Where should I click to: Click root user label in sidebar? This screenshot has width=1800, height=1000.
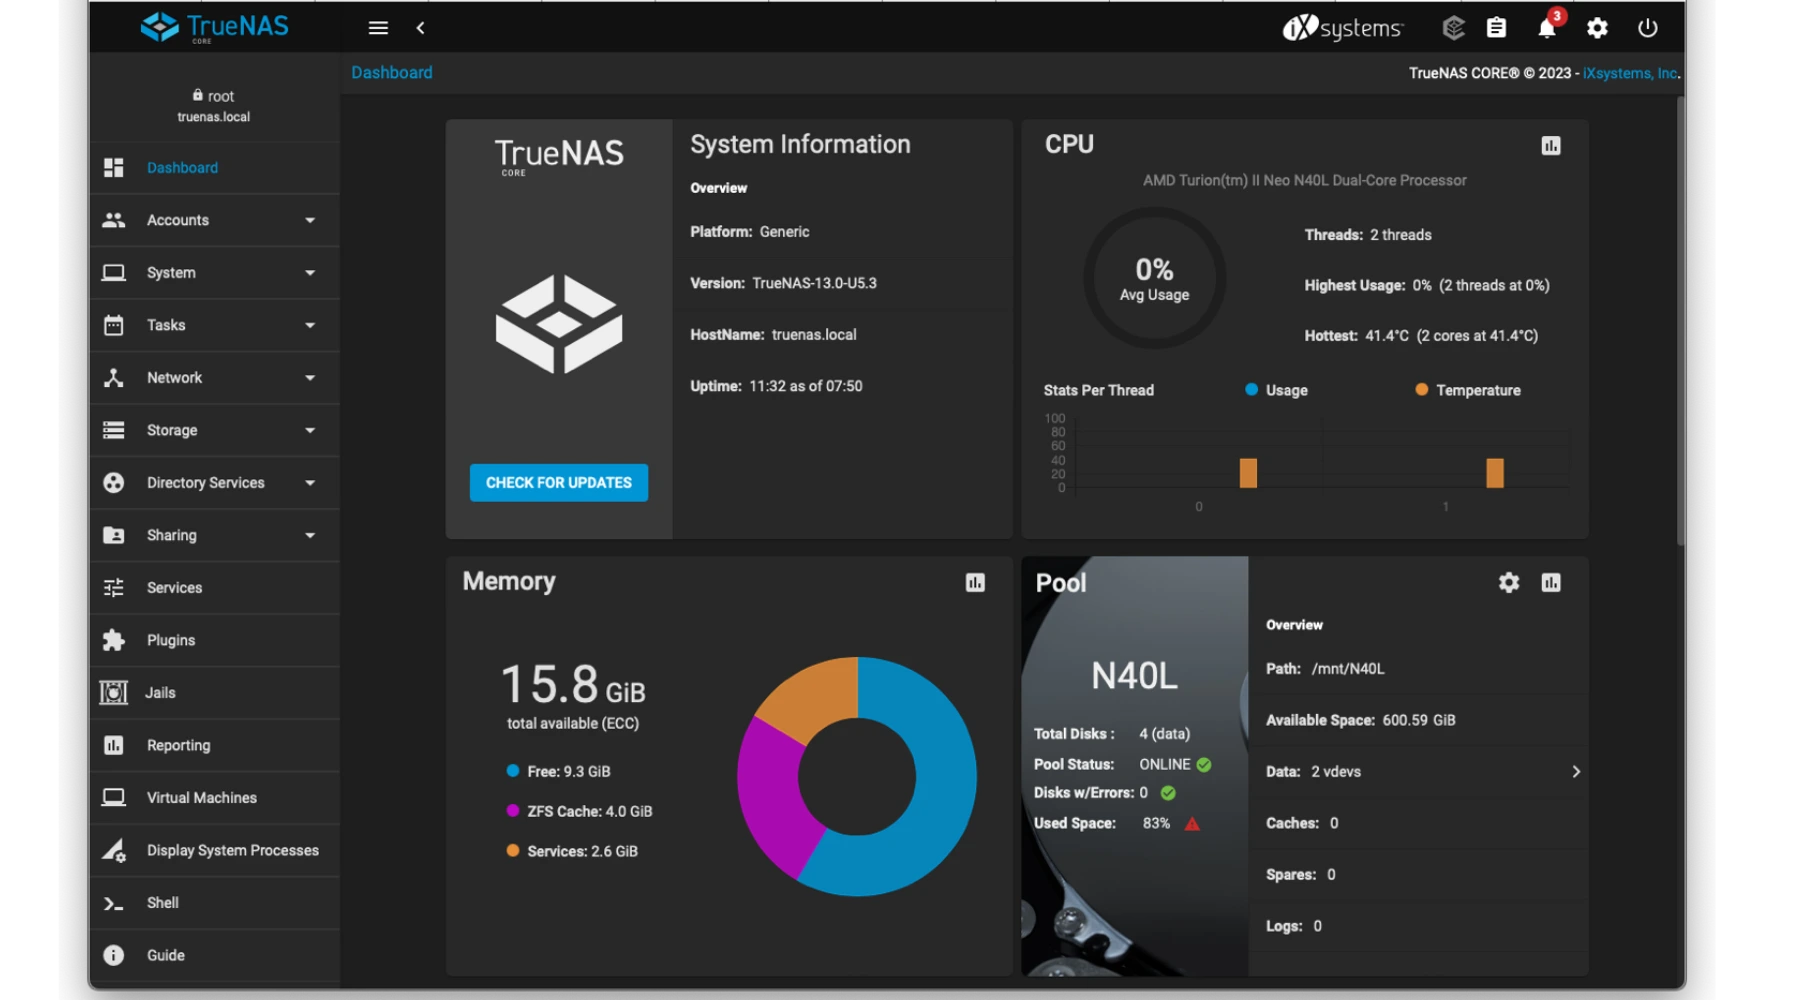tap(214, 96)
